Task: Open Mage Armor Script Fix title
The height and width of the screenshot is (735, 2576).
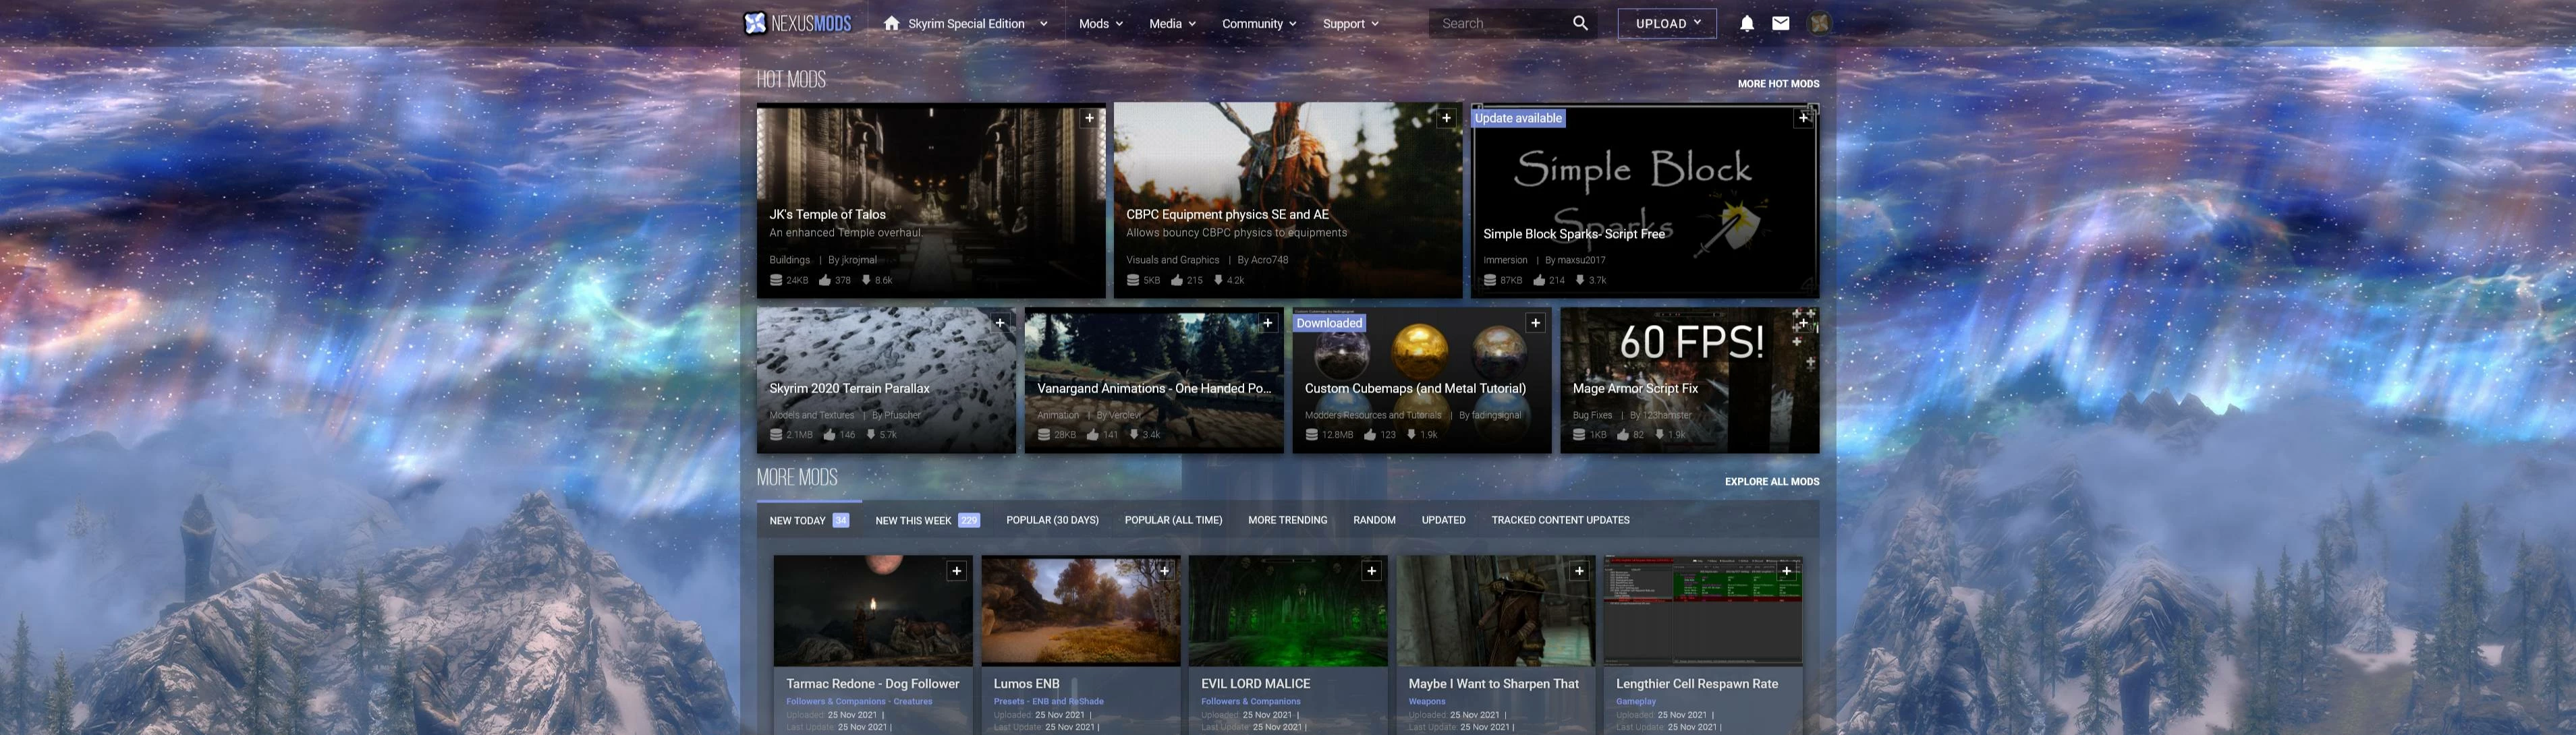Action: [x=1635, y=388]
